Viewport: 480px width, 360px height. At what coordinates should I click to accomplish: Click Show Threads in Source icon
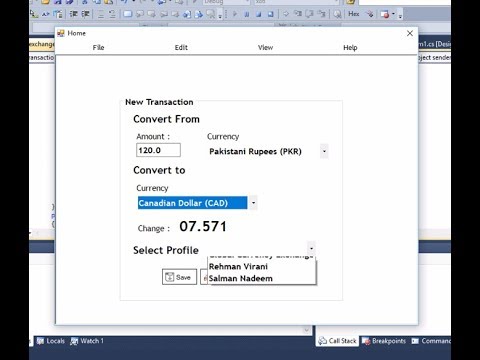click(x=369, y=14)
